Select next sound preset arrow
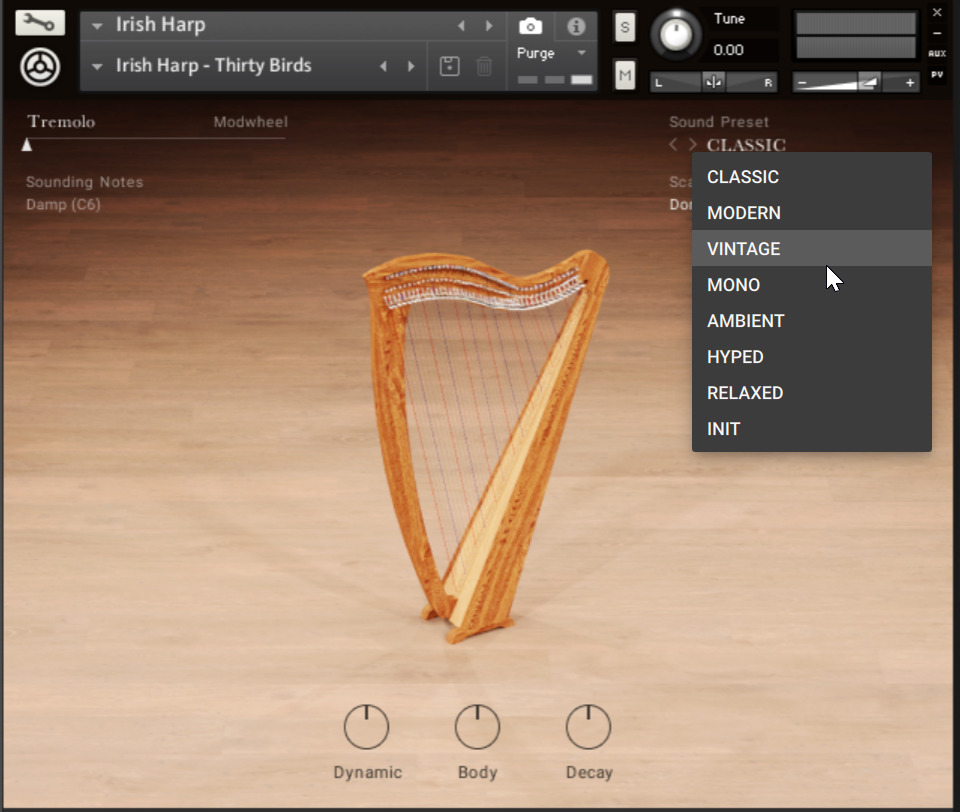The height and width of the screenshot is (812, 960). 692,145
